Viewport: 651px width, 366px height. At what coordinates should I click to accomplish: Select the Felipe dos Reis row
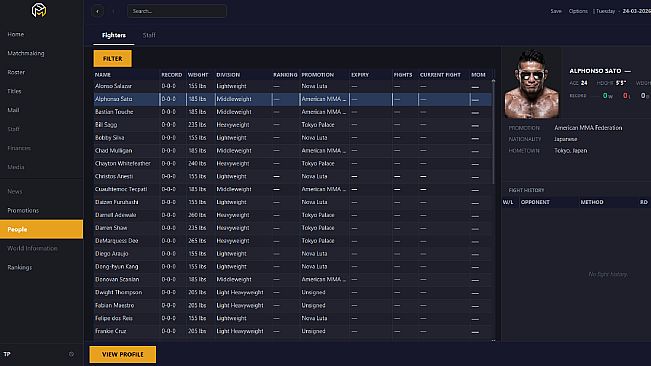tap(293, 318)
